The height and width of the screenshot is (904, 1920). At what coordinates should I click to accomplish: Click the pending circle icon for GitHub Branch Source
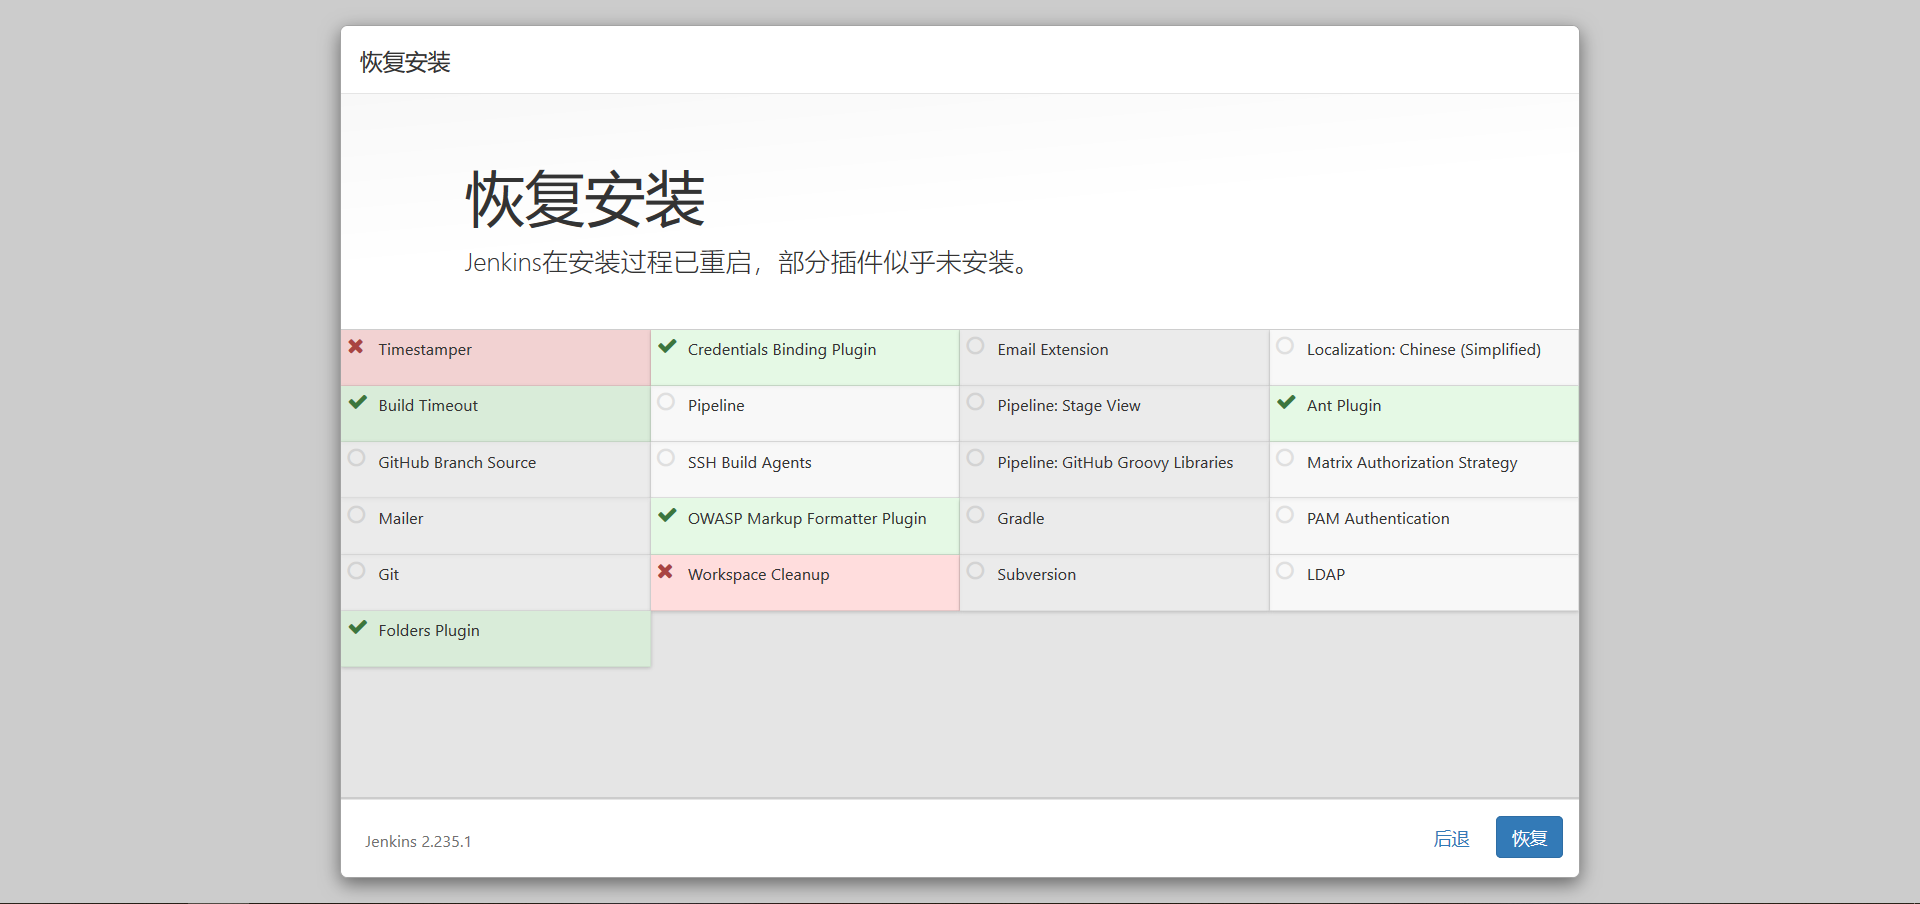click(356, 458)
